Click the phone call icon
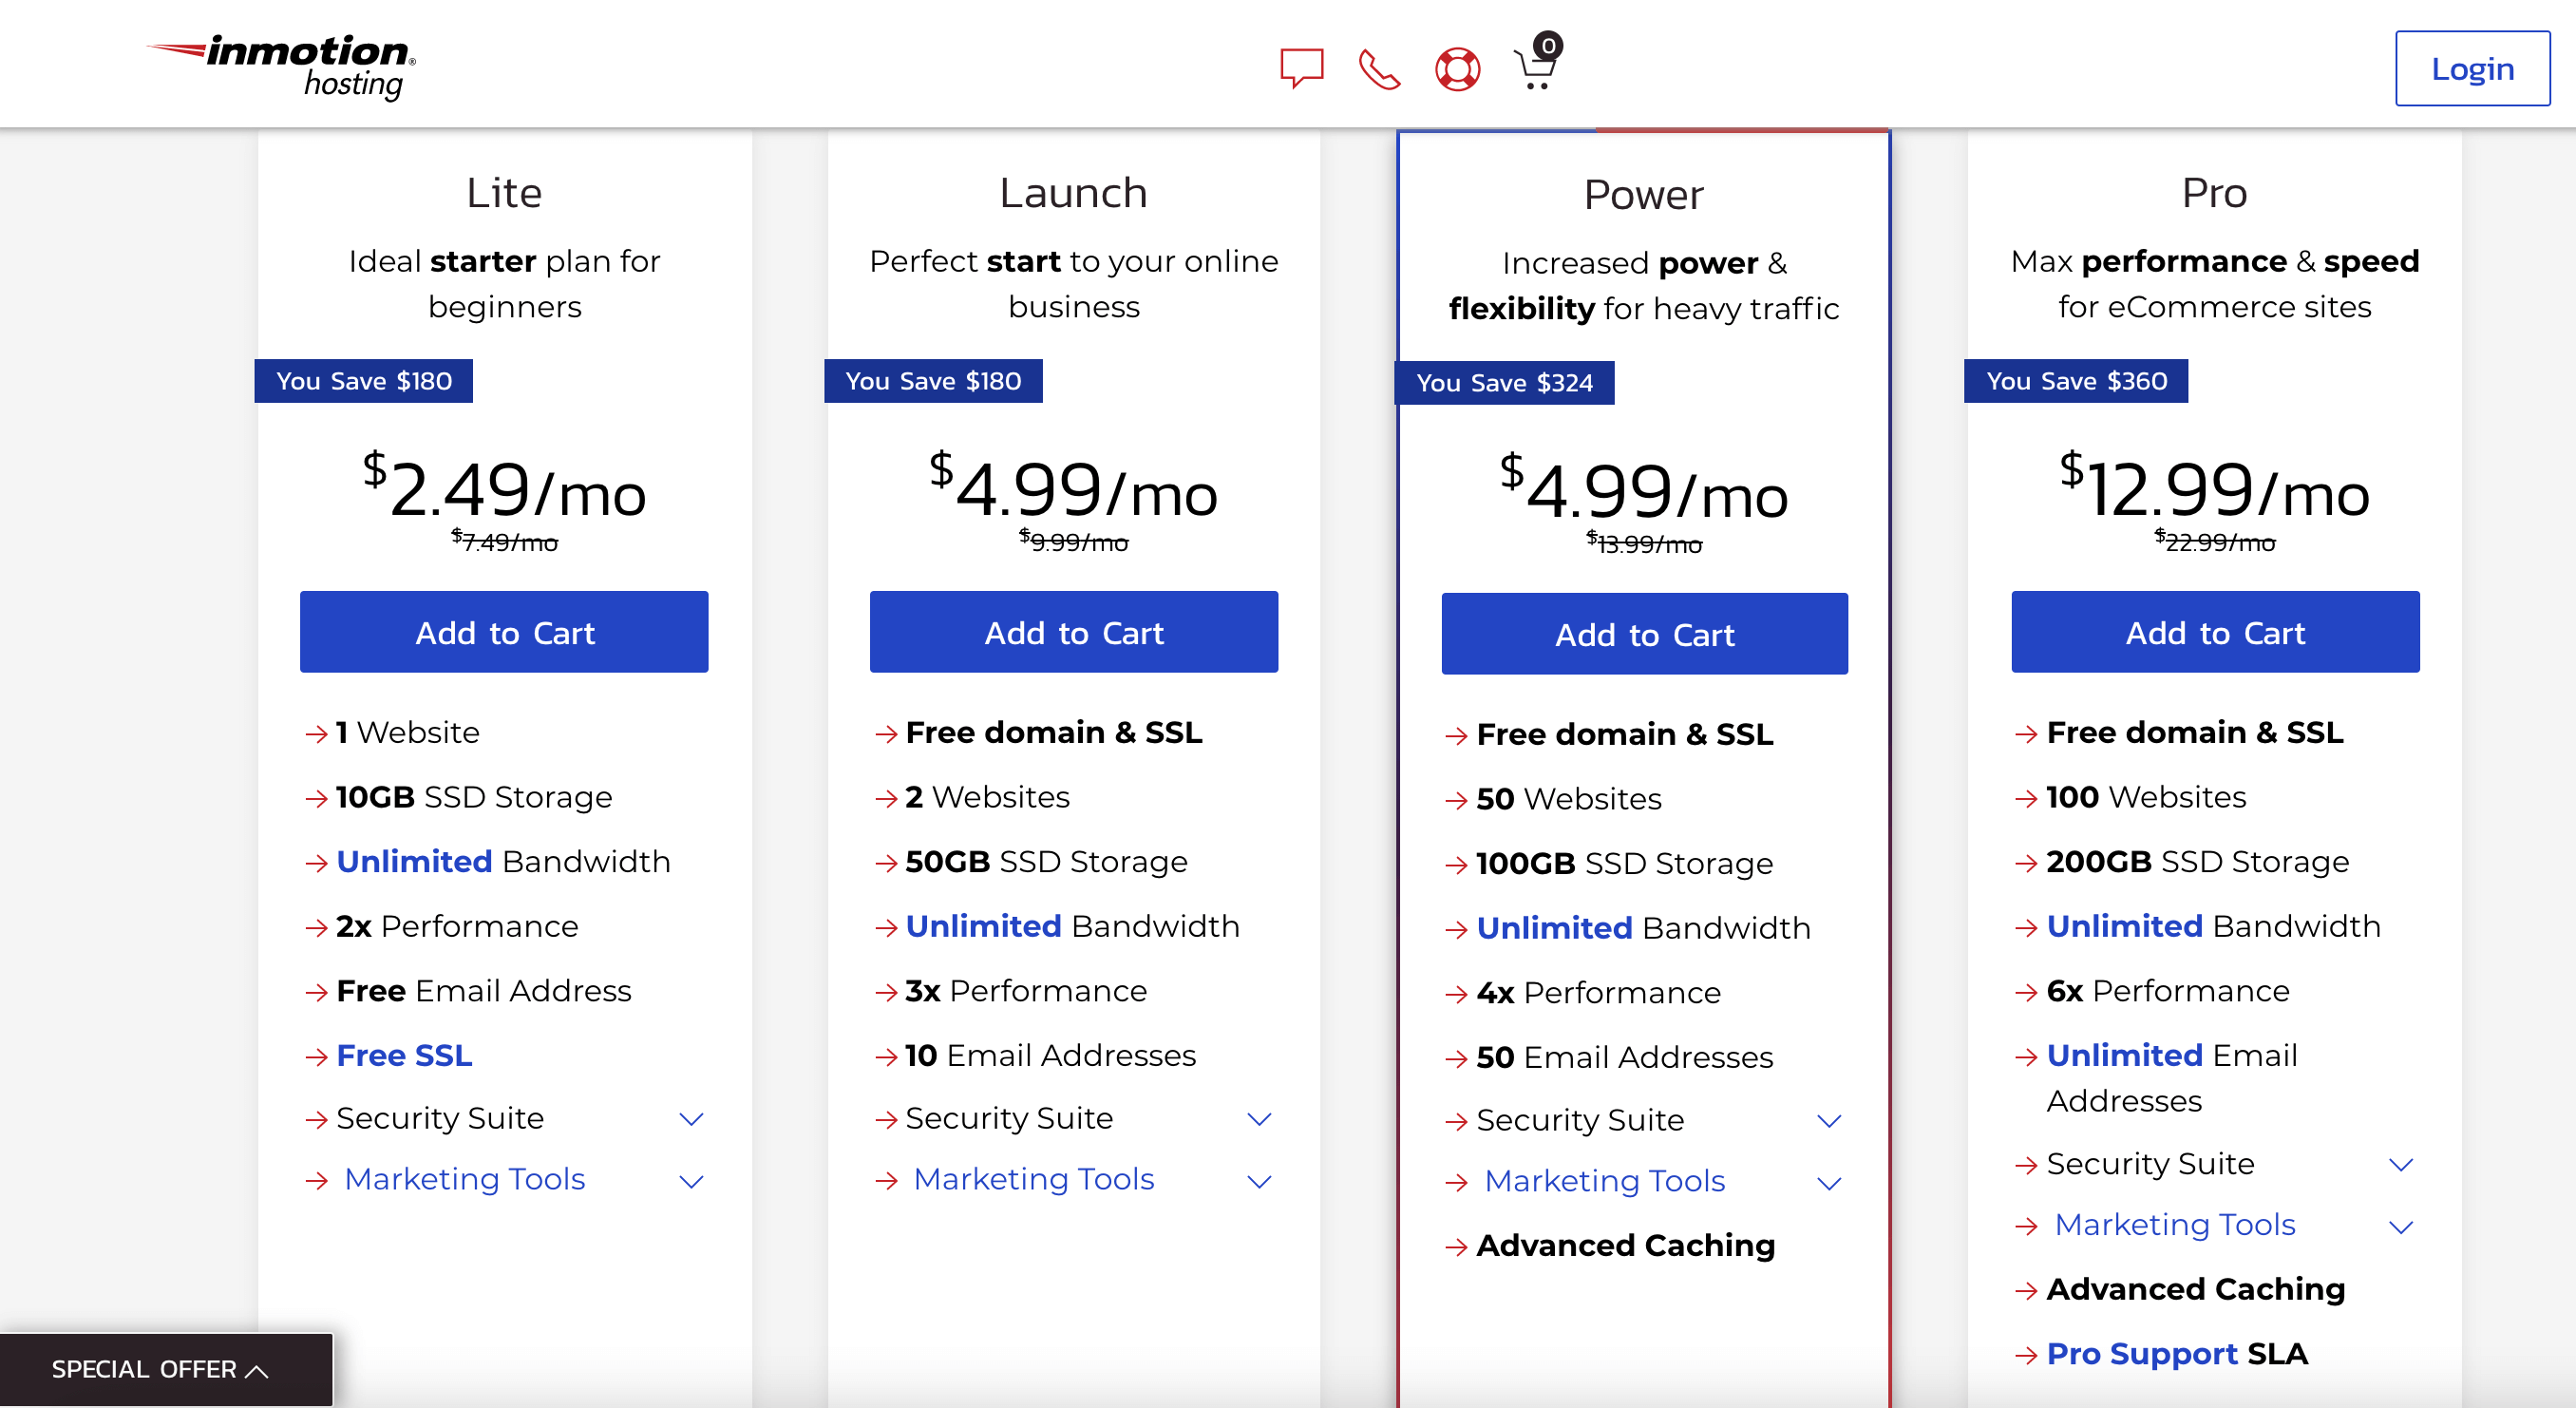Image resolution: width=2576 pixels, height=1408 pixels. (x=1379, y=69)
